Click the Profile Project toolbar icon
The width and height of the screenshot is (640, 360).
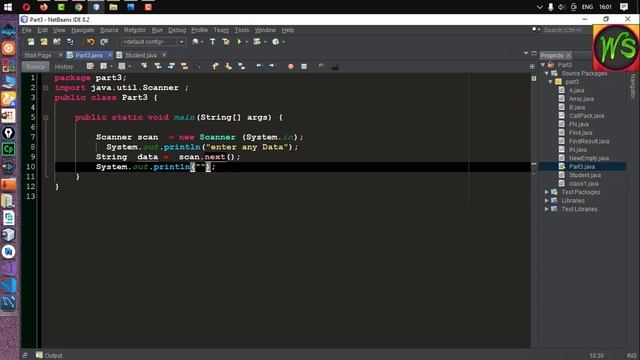pyautogui.click(x=276, y=42)
